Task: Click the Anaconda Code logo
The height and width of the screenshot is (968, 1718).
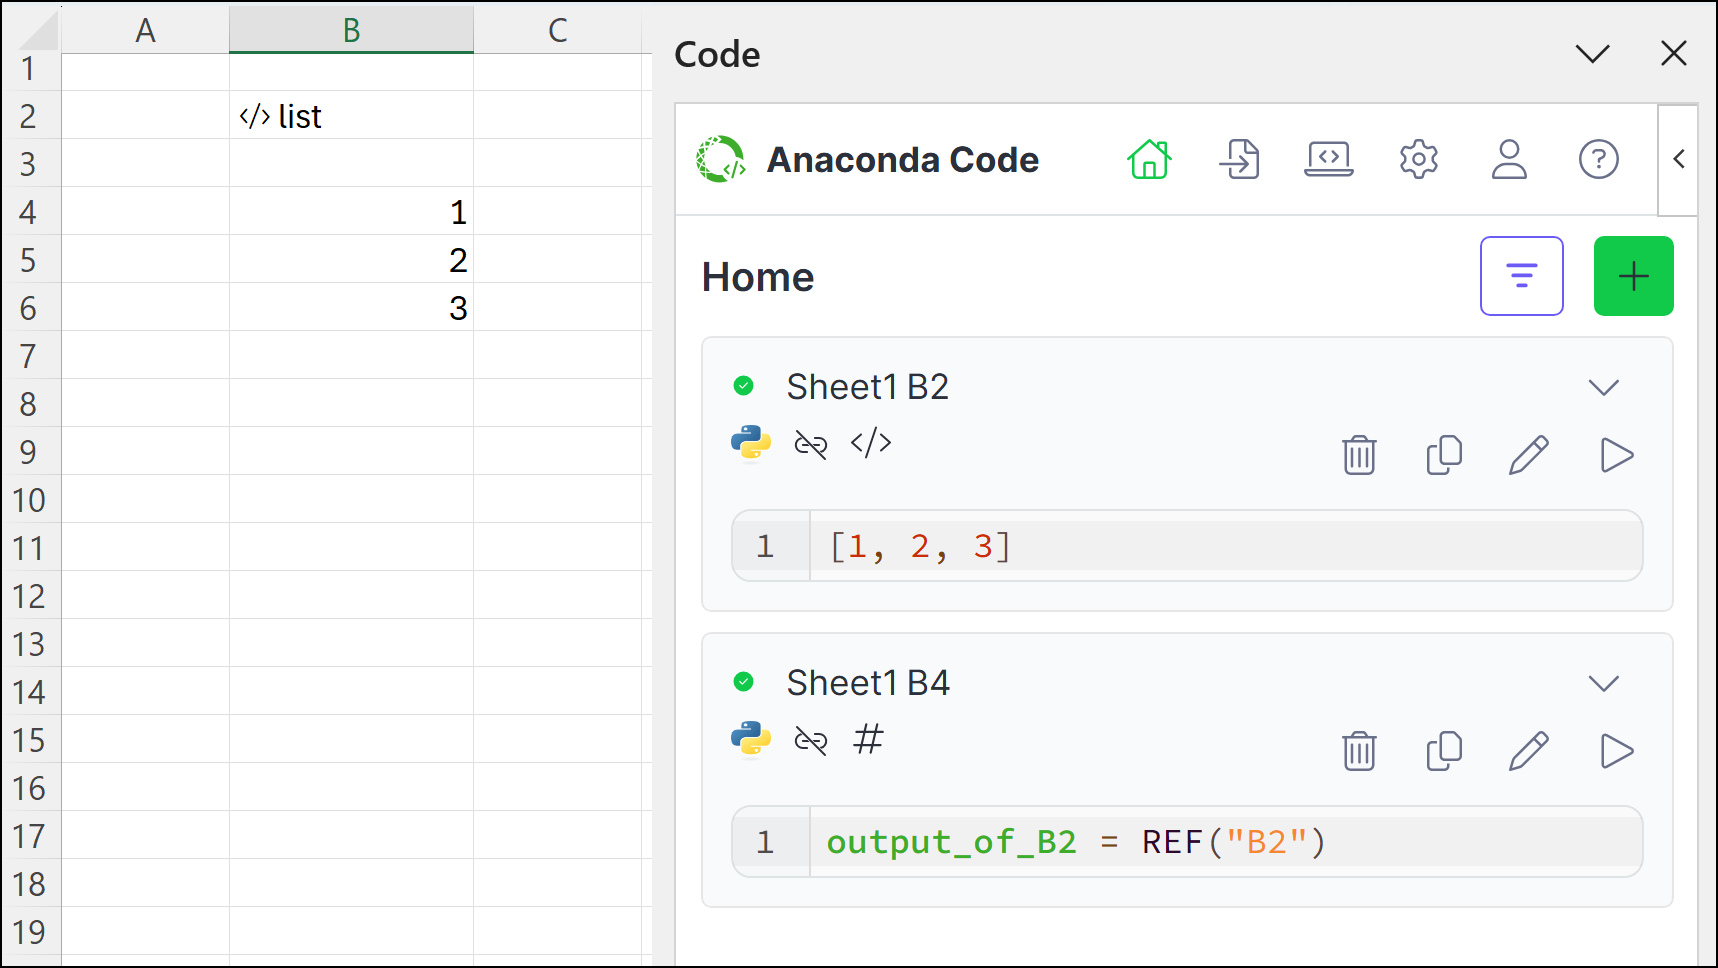Action: [721, 159]
